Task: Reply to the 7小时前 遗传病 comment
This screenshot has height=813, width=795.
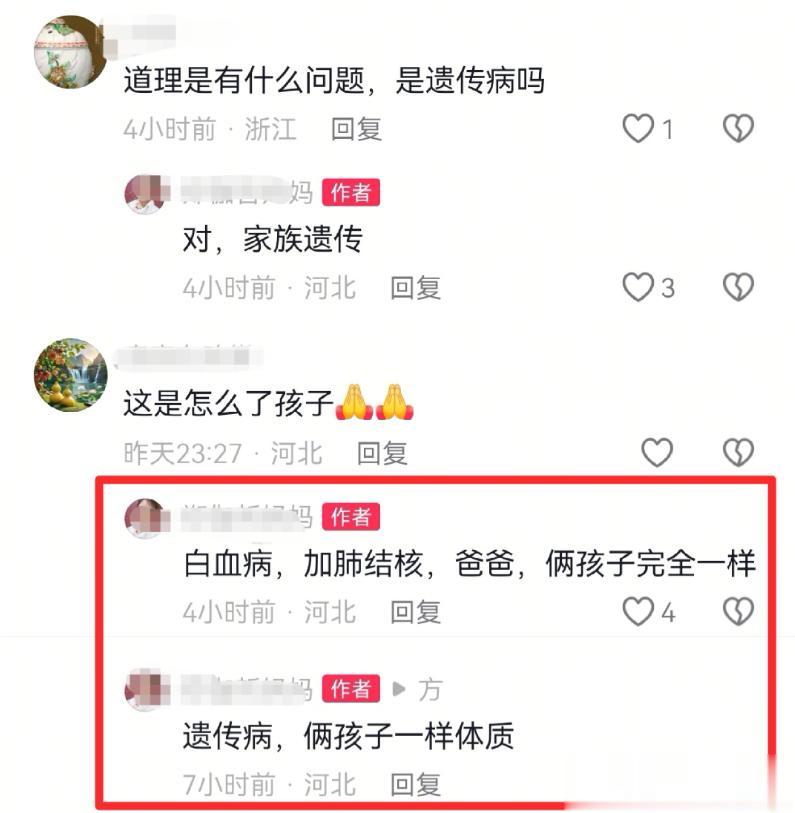Action: coord(415,784)
